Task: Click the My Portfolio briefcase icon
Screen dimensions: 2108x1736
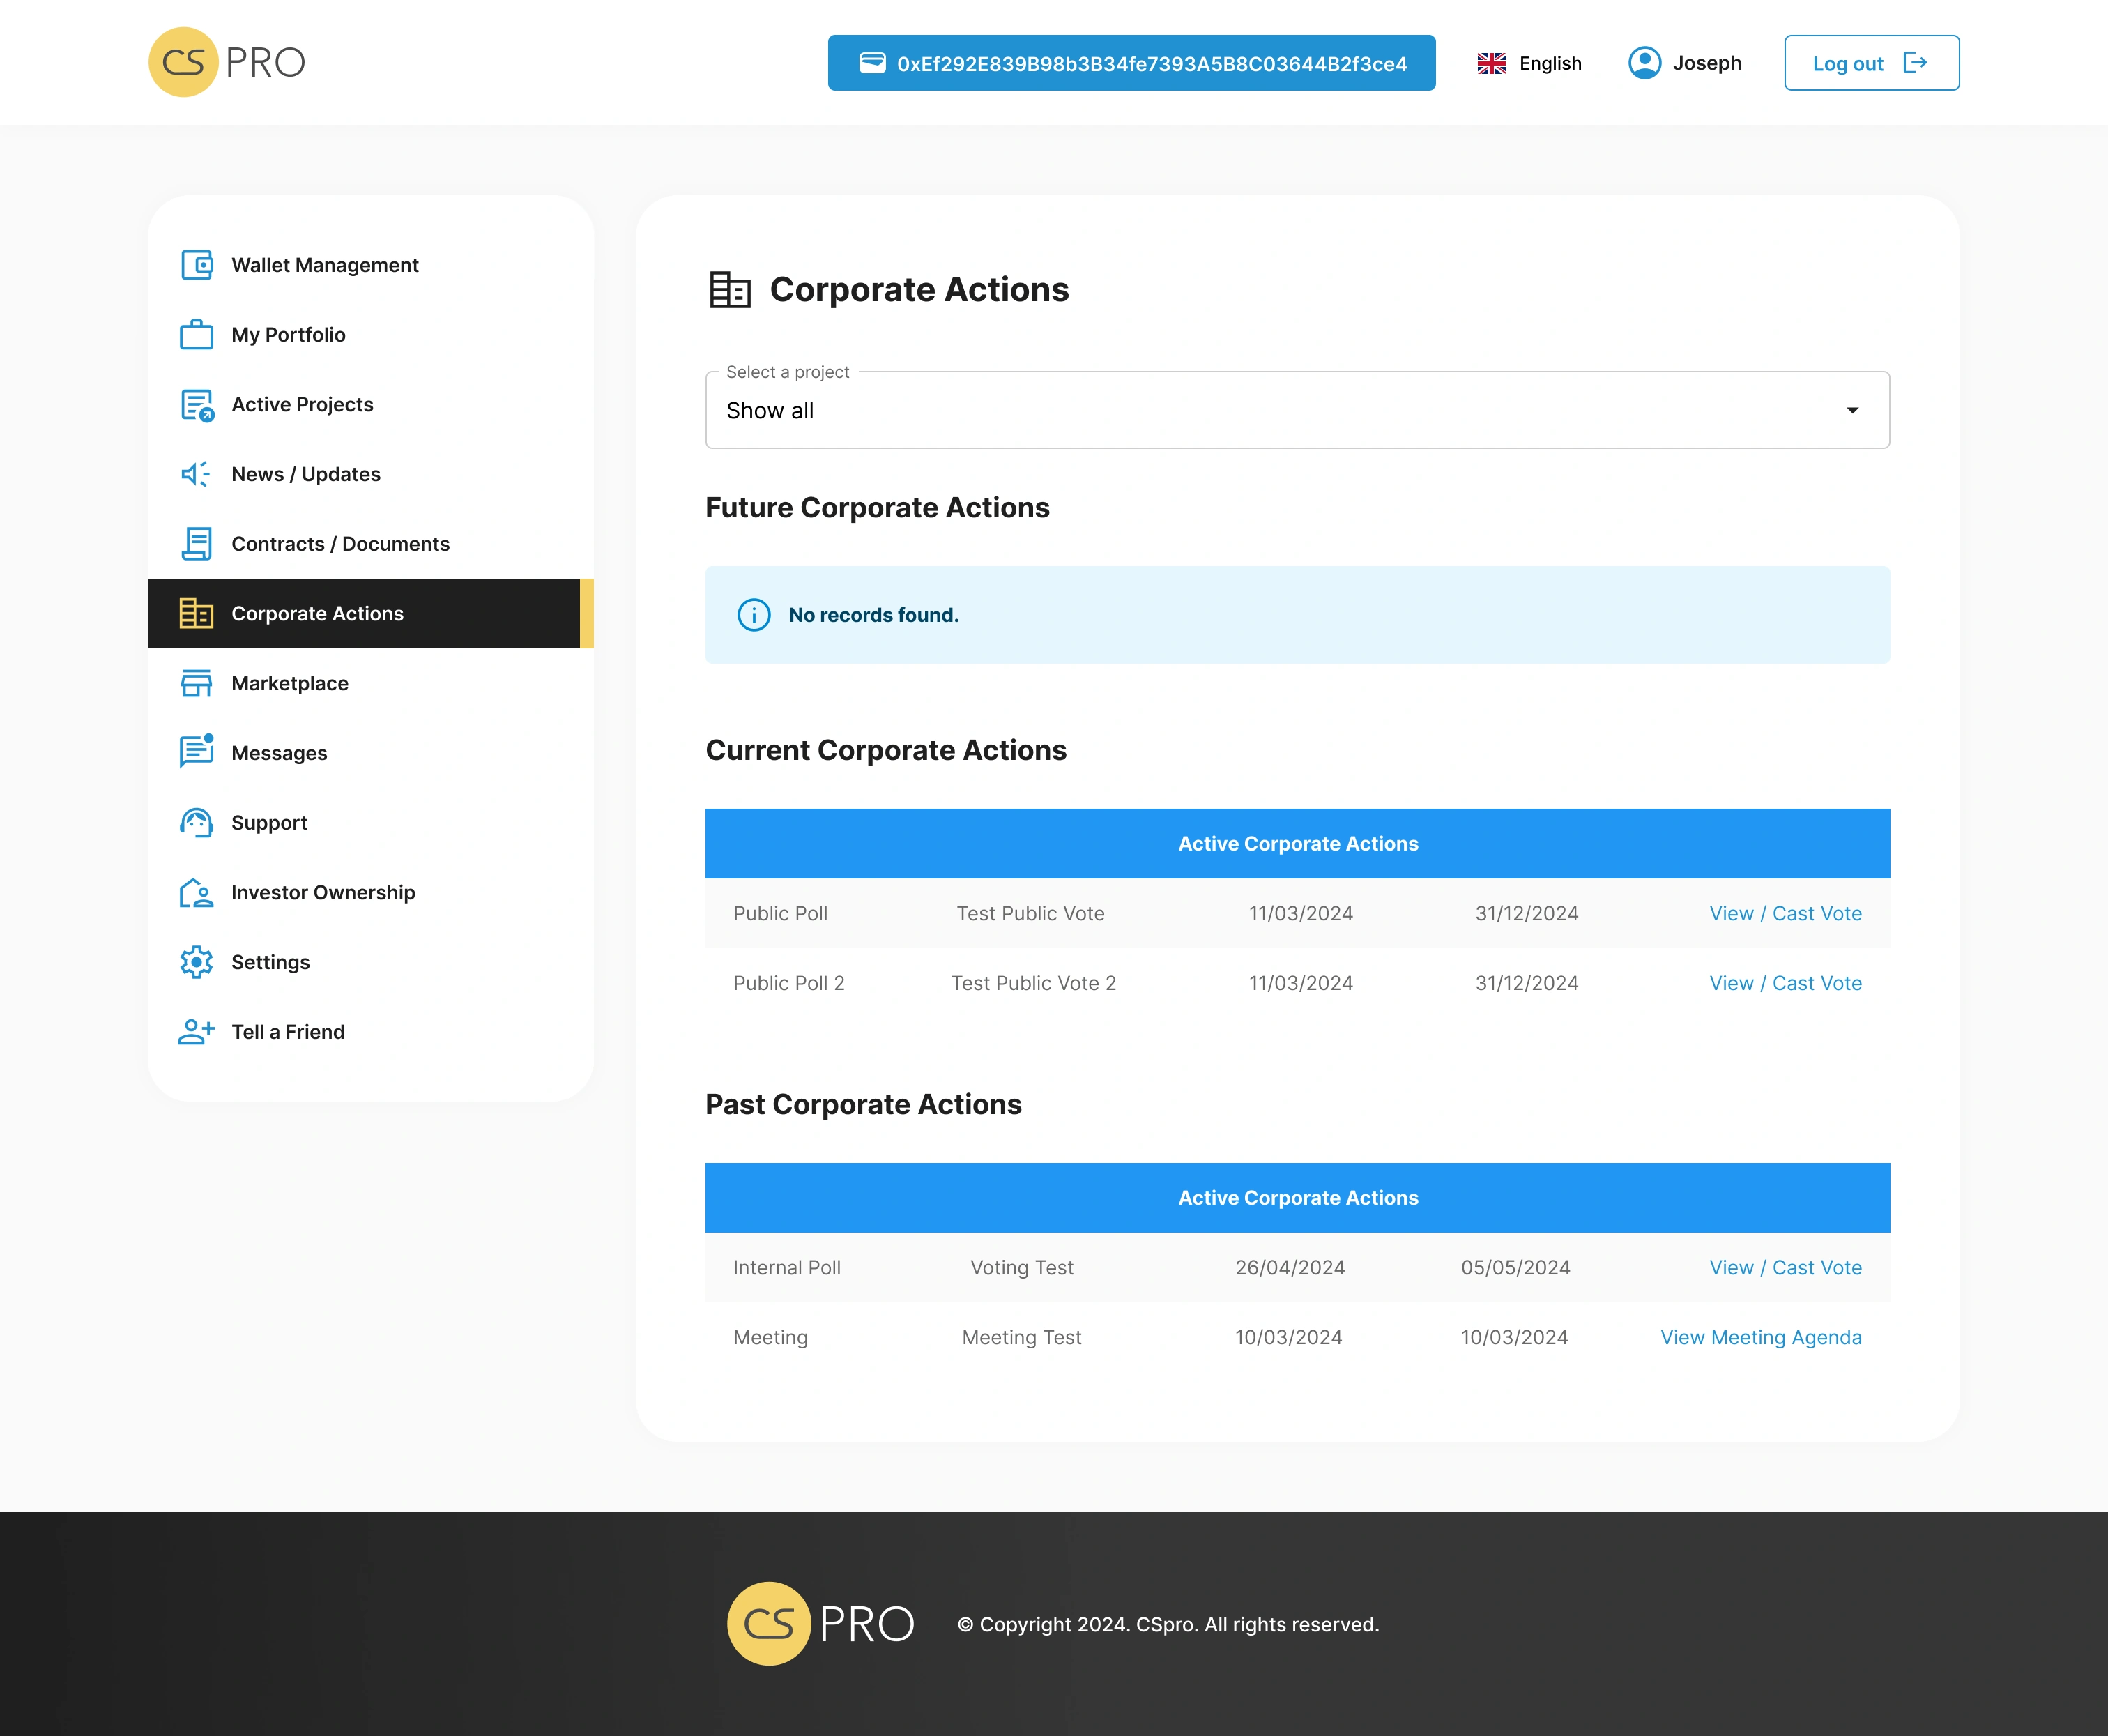Action: click(x=197, y=335)
